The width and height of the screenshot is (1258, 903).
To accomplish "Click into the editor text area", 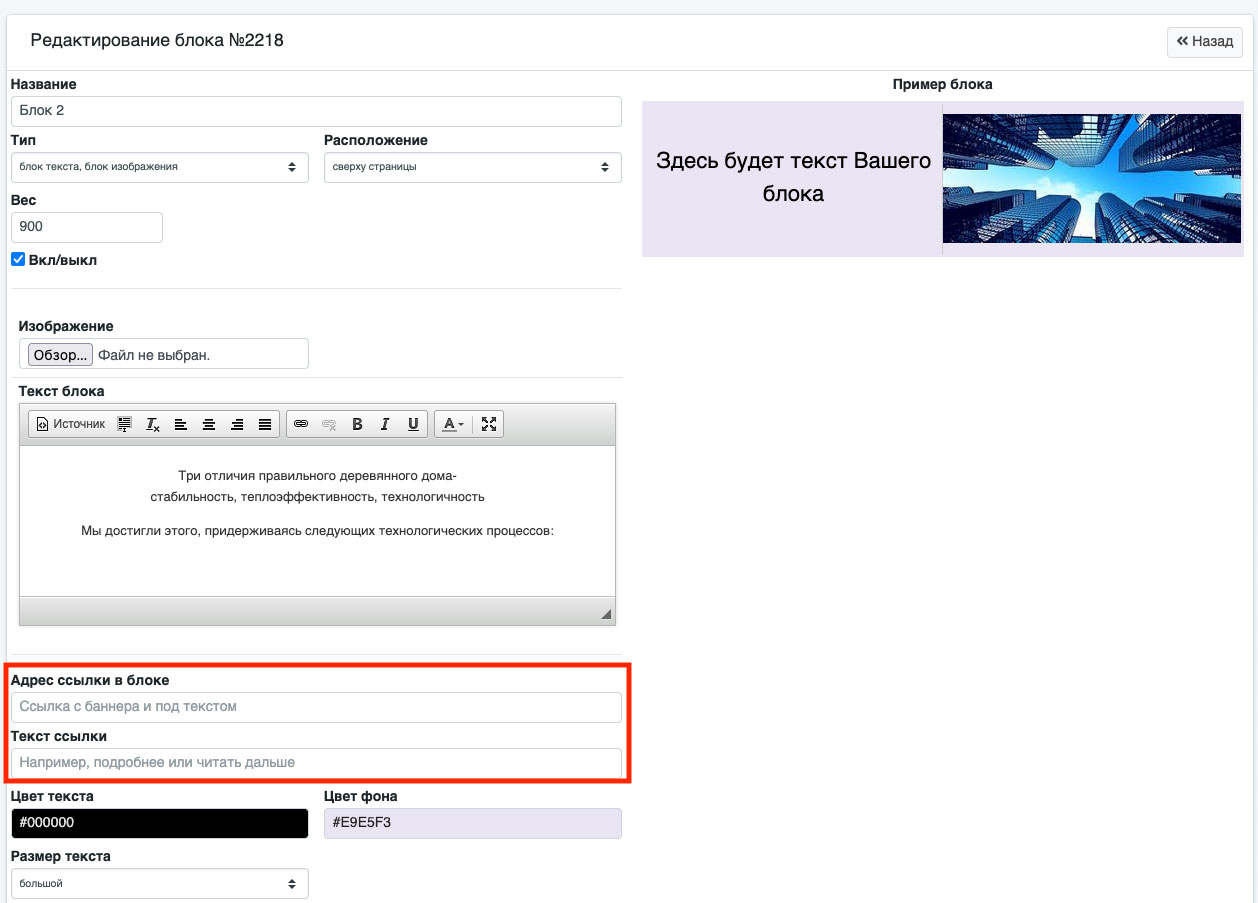I will (317, 521).
